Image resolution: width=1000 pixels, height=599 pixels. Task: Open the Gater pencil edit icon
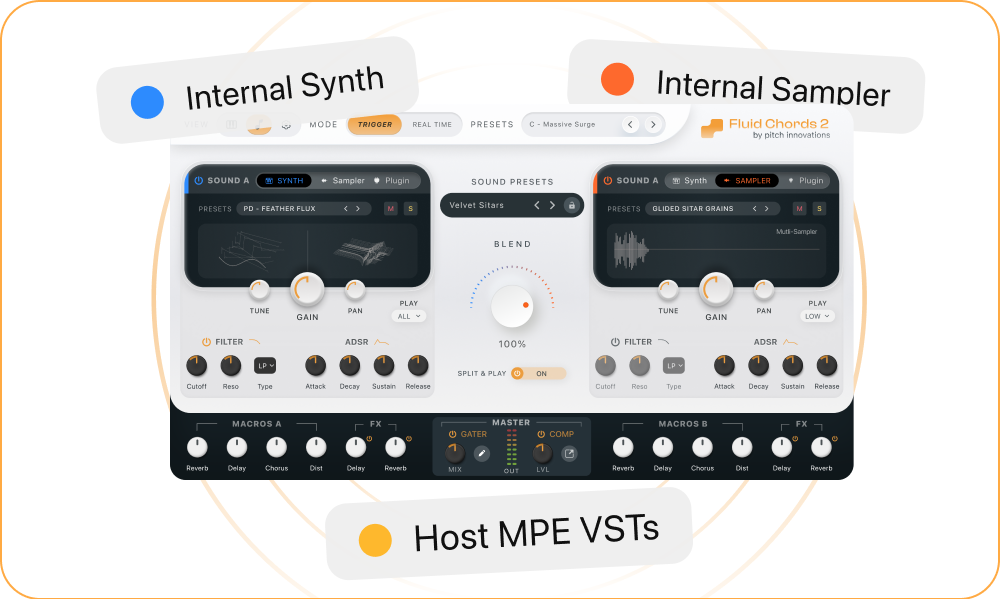click(x=482, y=454)
